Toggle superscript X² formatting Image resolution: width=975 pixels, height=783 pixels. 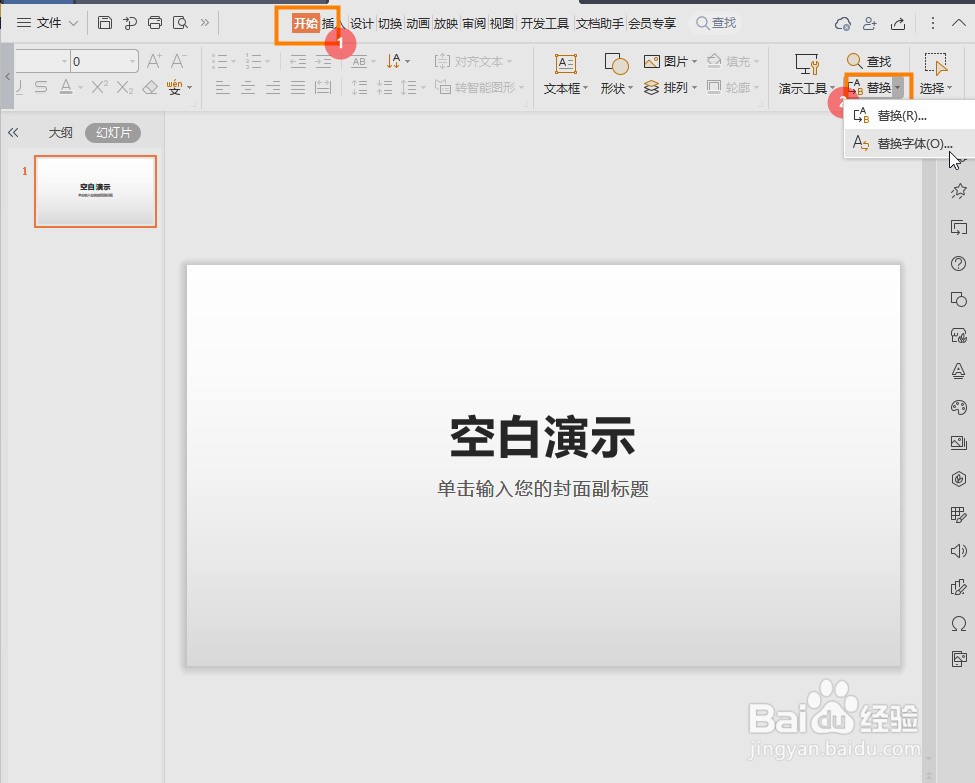pos(99,87)
